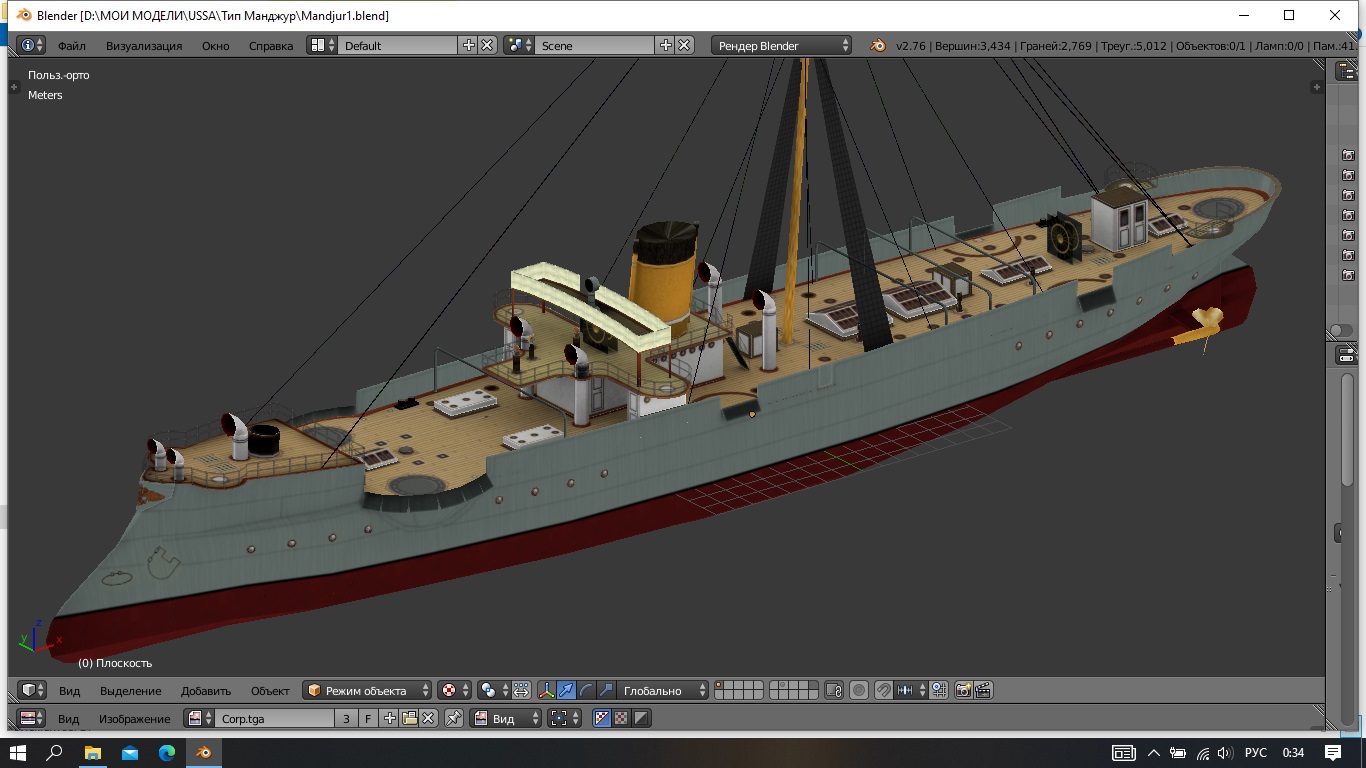Toggle snap magnet in 3D viewport header
The image size is (1366, 768).
tap(883, 690)
